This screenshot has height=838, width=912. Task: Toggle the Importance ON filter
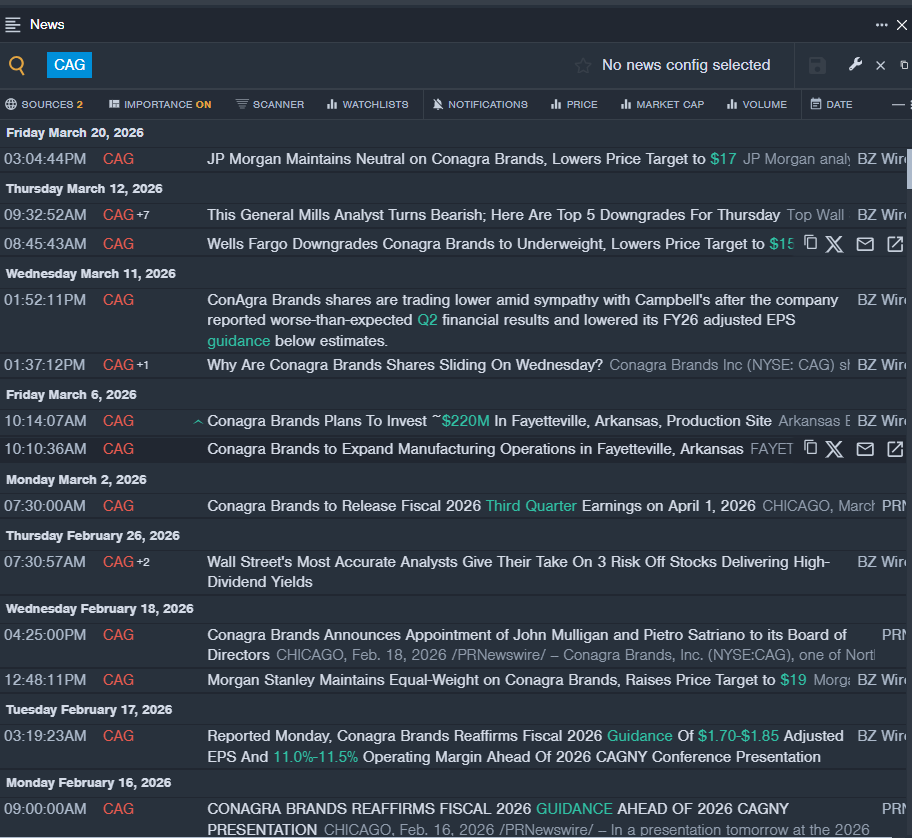(x=160, y=104)
